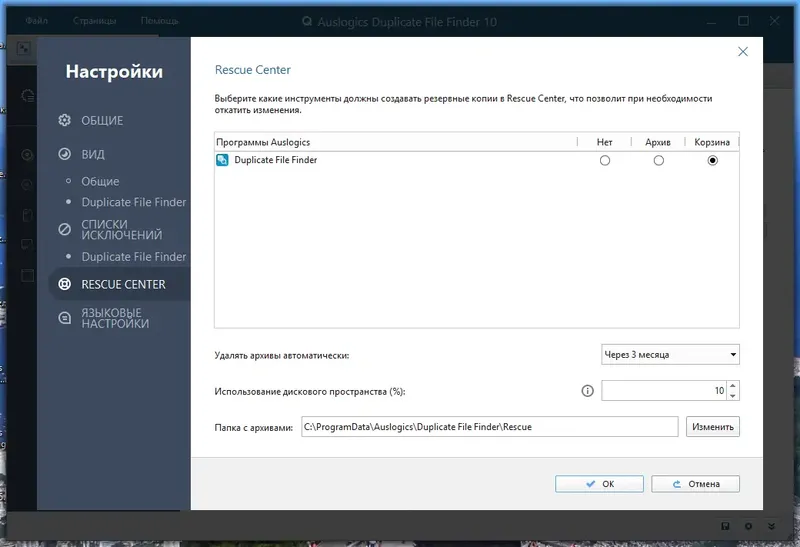Click the Изменить button
Image resolution: width=800 pixels, height=547 pixels.
pos(712,427)
